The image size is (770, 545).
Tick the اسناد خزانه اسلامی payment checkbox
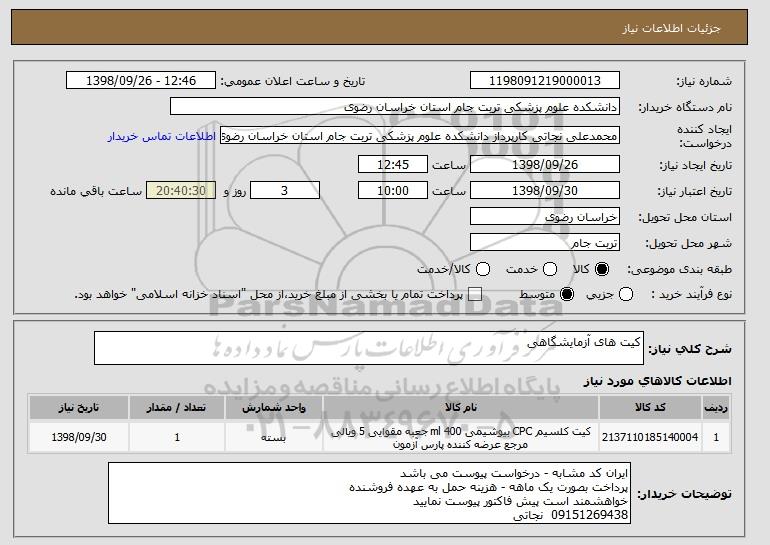[x=475, y=294]
